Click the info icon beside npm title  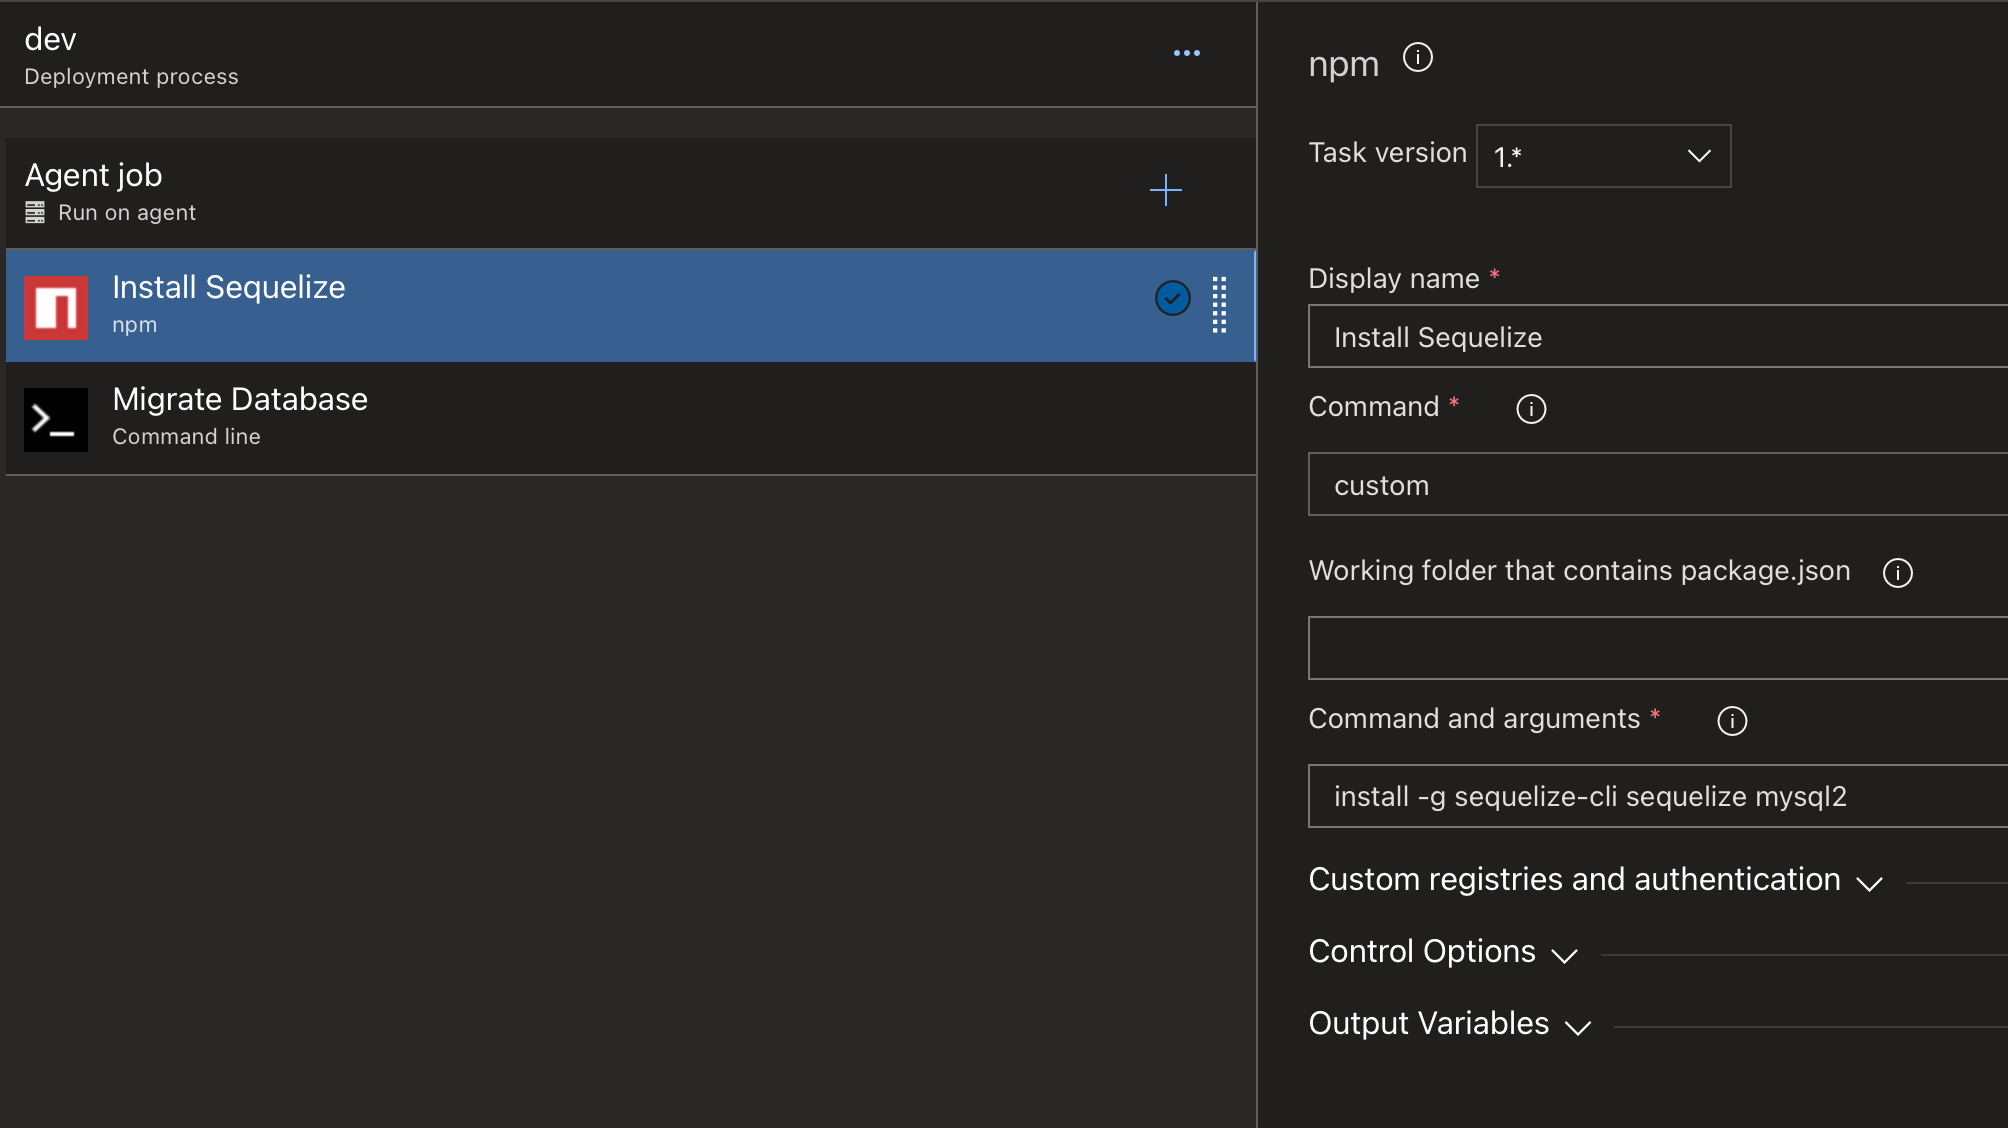[1416, 58]
